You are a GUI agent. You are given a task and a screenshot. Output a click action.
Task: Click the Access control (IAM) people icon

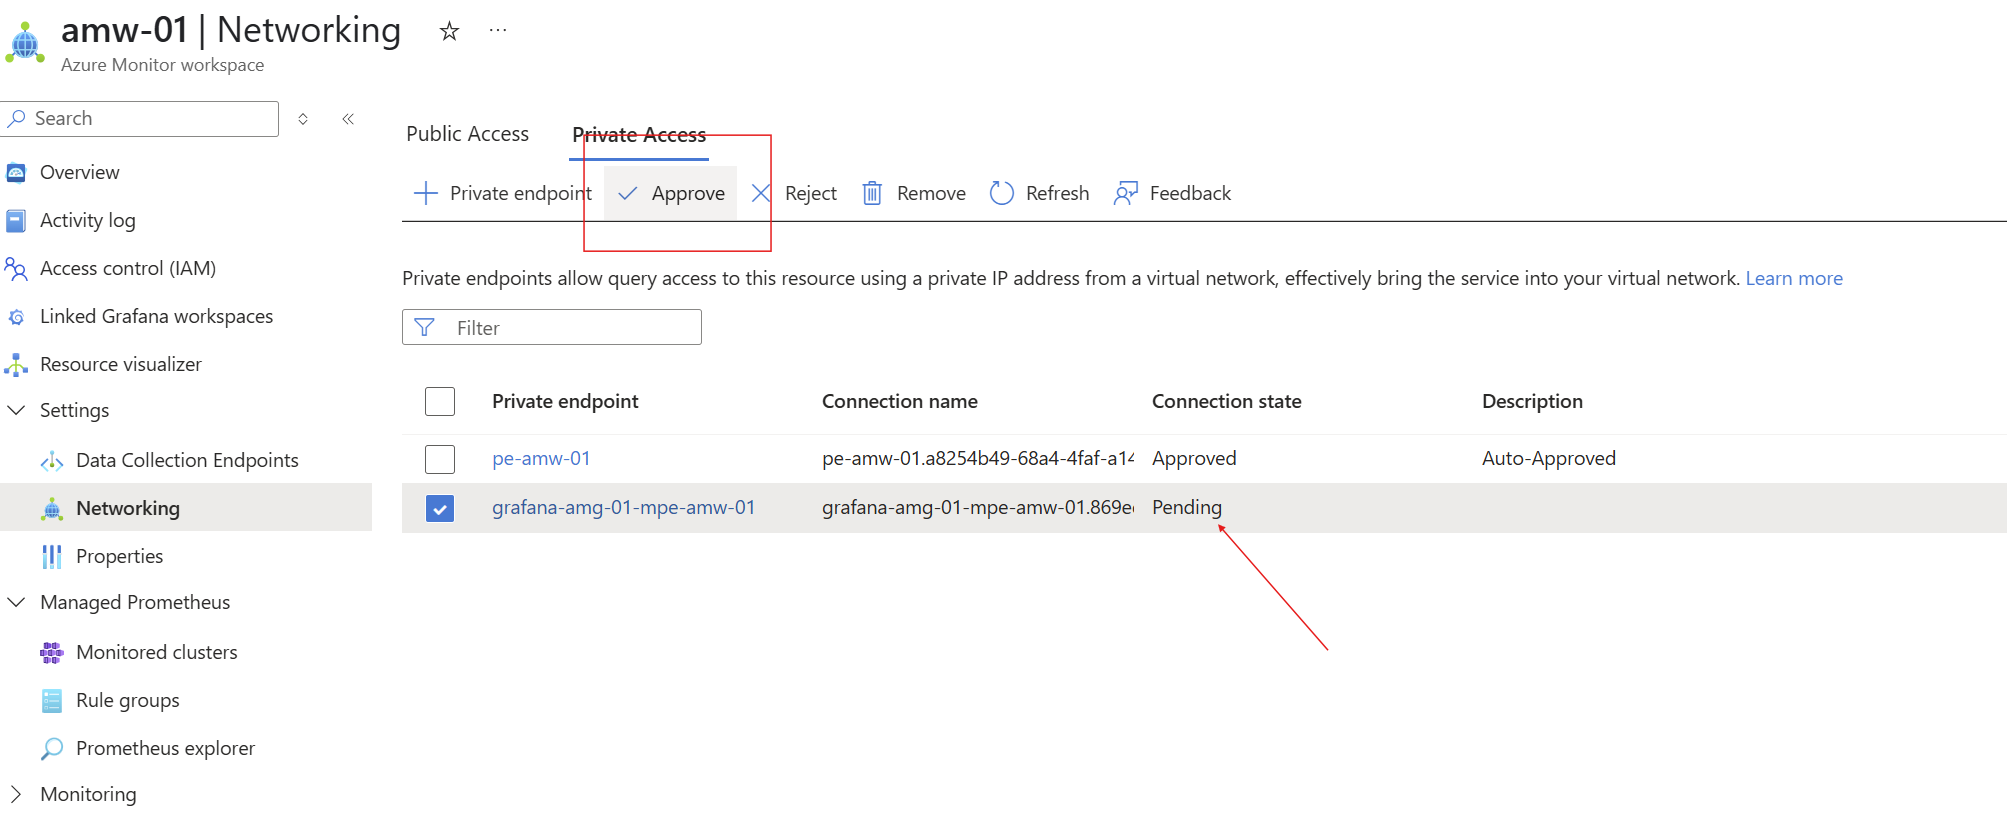pyautogui.click(x=16, y=269)
